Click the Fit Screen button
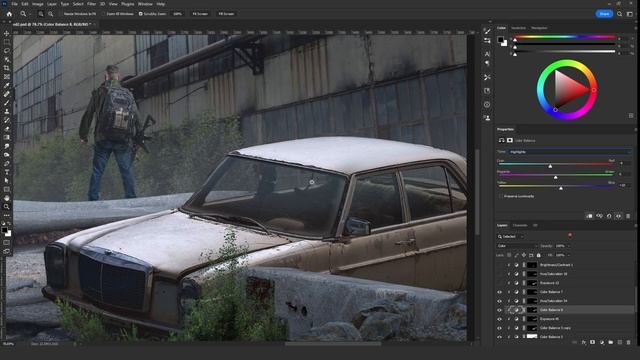Image resolution: width=640 pixels, height=360 pixels. point(200,14)
